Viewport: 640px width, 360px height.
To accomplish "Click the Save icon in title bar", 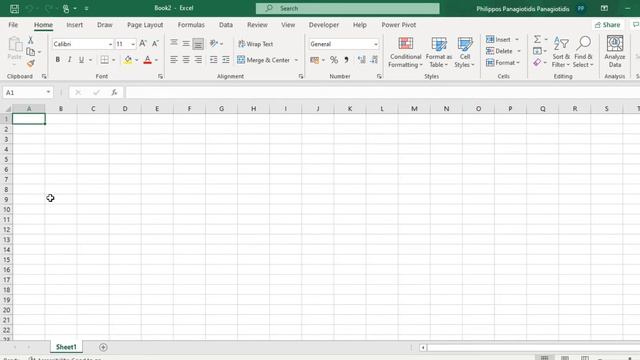I will pyautogui.click(x=14, y=9).
